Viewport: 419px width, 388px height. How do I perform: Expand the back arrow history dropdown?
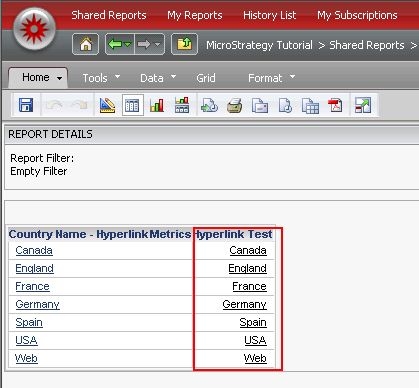pos(128,44)
